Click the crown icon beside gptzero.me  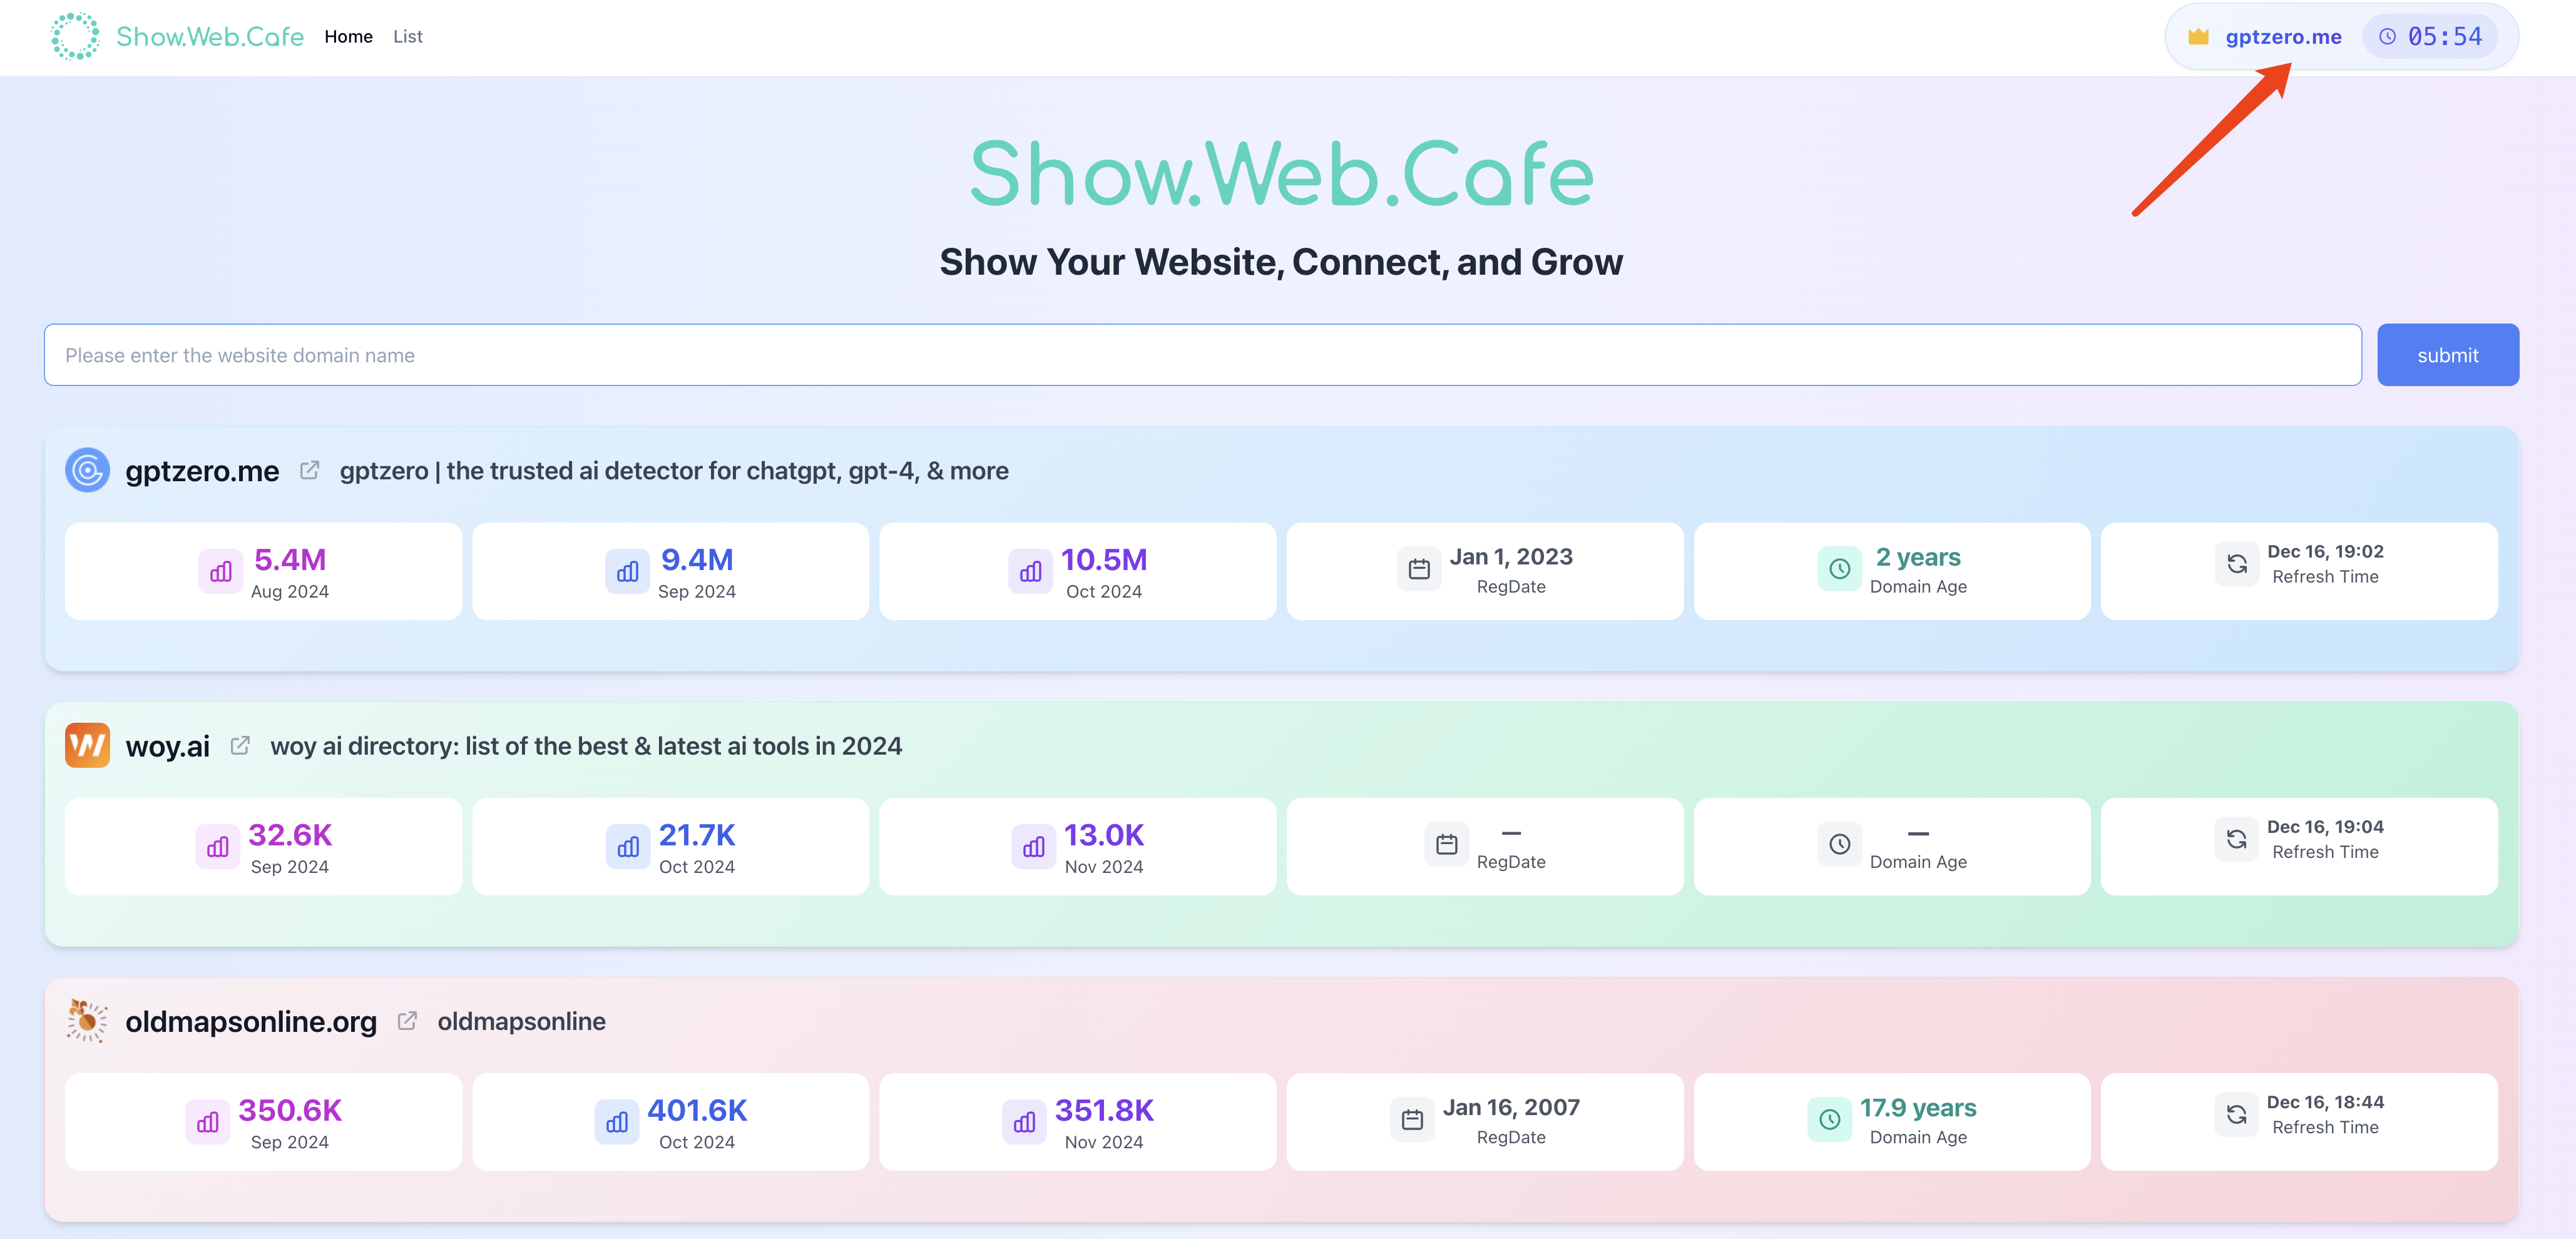click(x=2198, y=37)
